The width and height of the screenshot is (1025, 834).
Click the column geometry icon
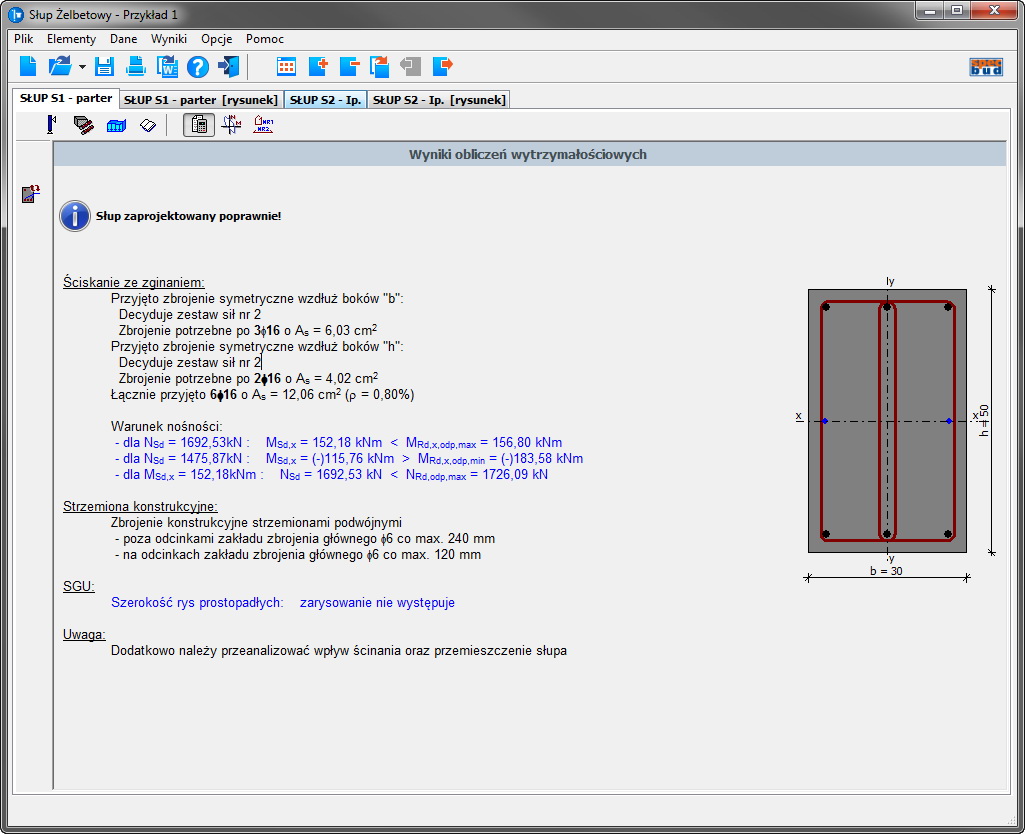pyautogui.click(x=50, y=125)
